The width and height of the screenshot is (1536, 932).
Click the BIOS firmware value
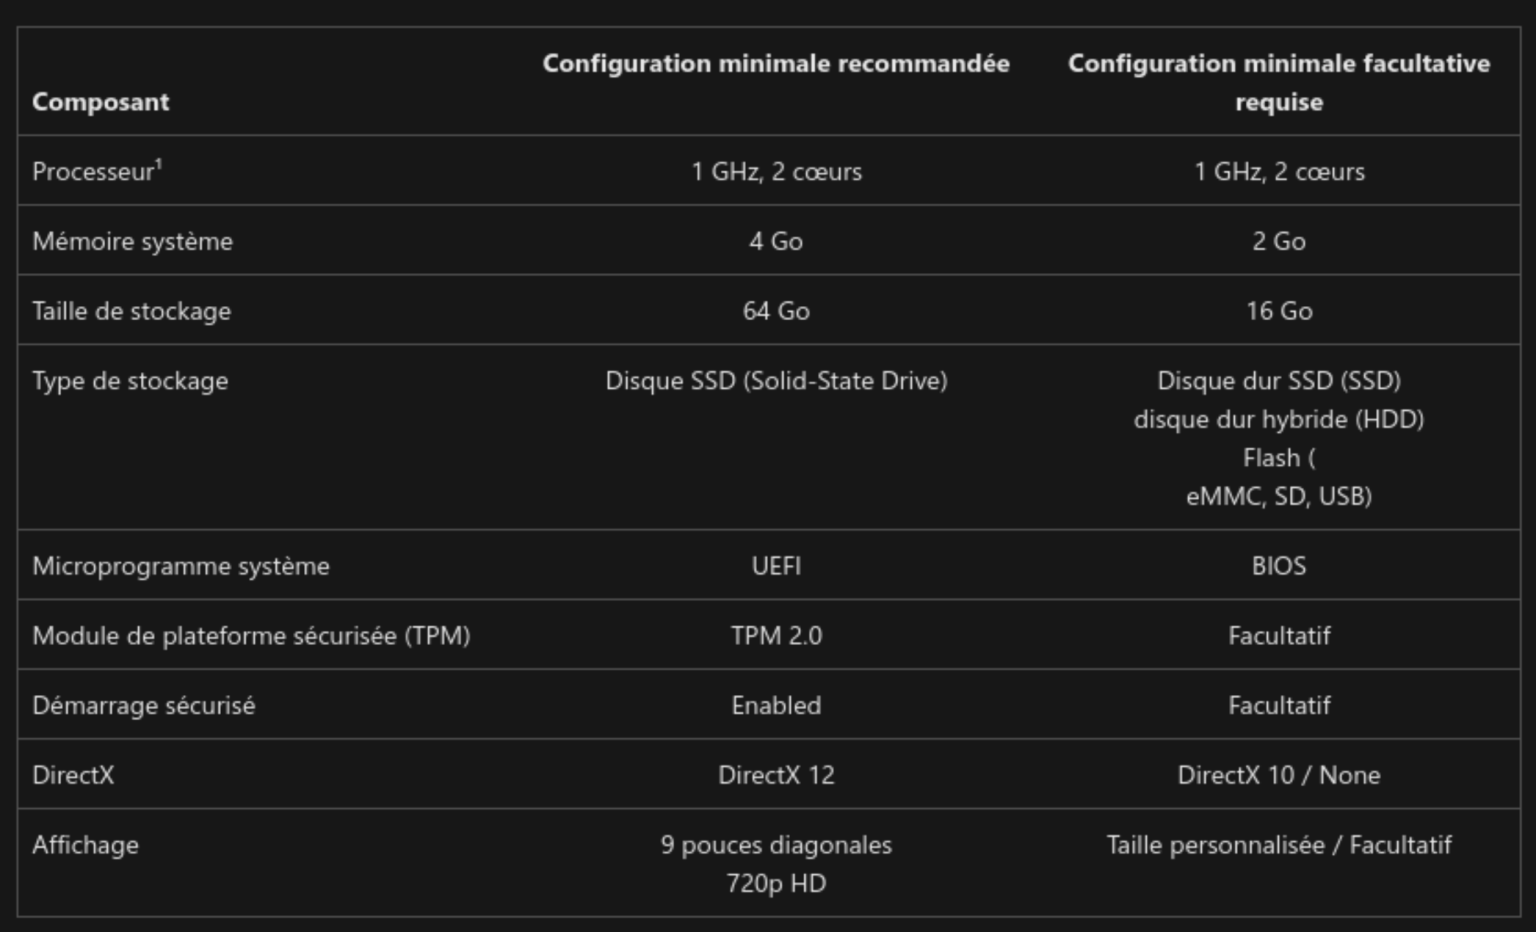[x=1278, y=566]
